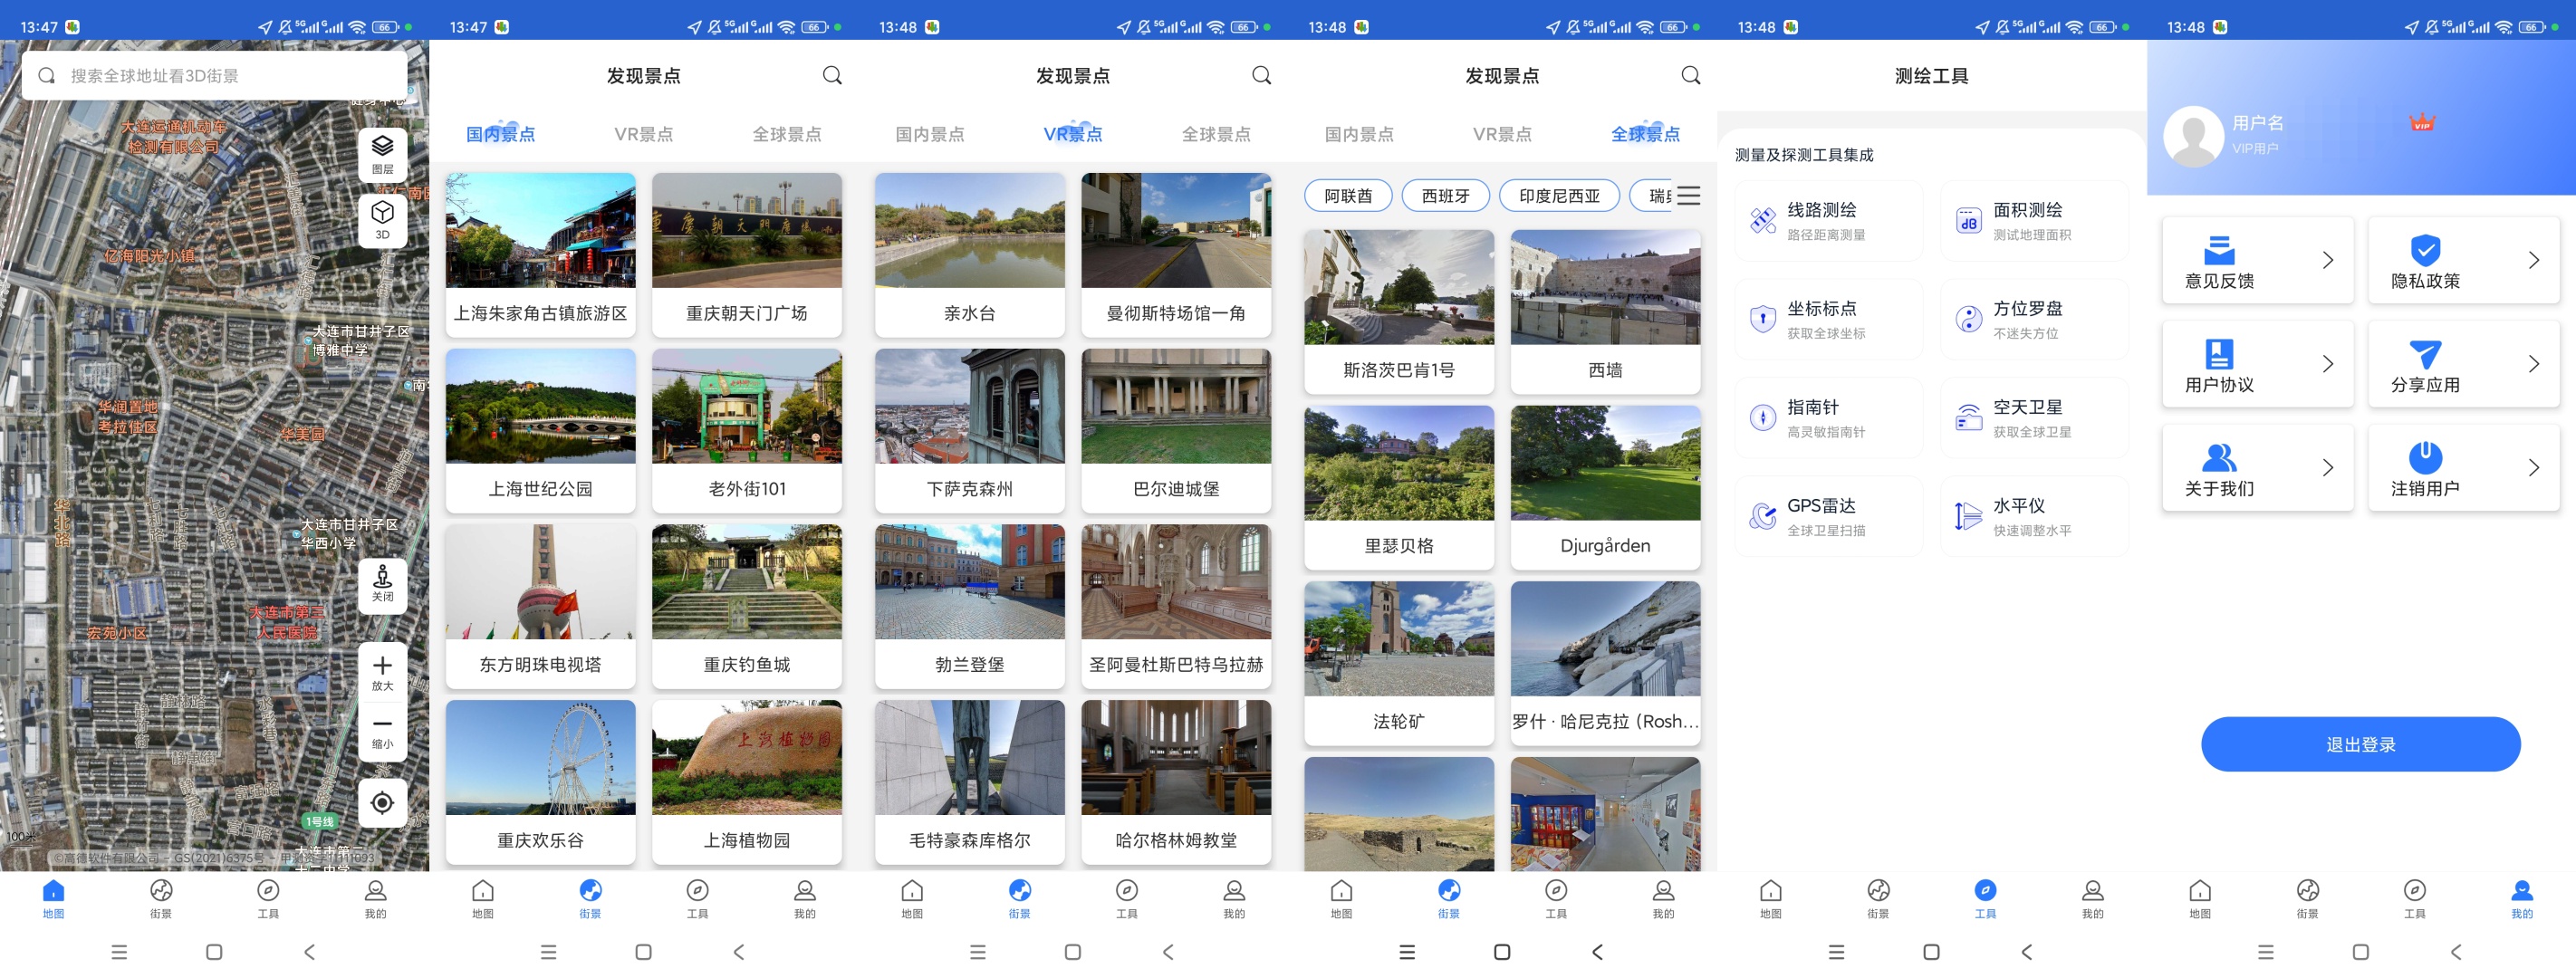This screenshot has height=978, width=2576.
Task: Tap the 退出登录 logout button
Action: (2360, 743)
